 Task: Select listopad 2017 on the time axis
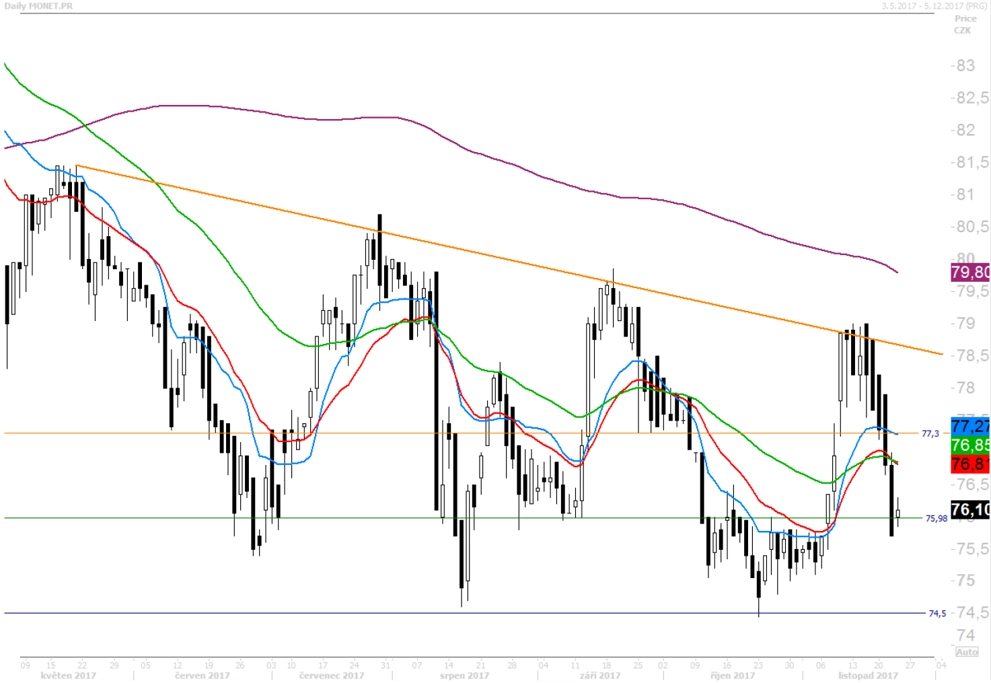868,675
